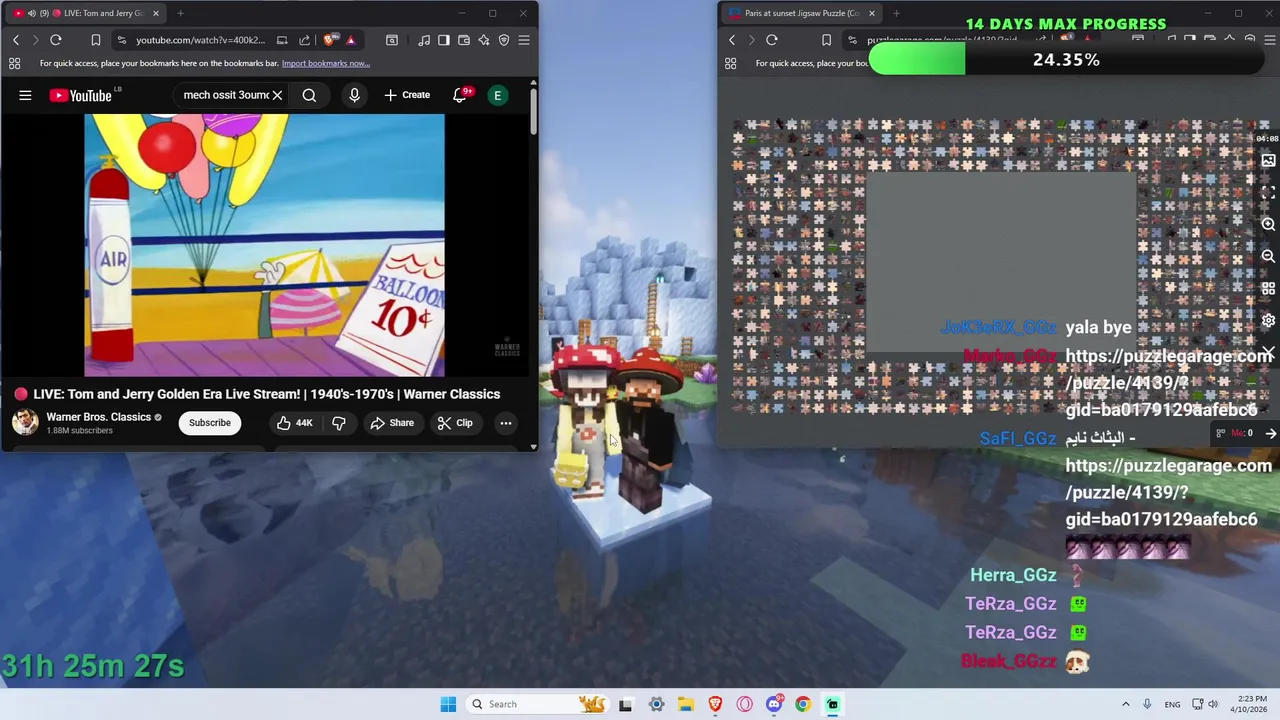This screenshot has width=1280, height=720.
Task: Open the Brave playlist music-note icon
Action: pos(424,40)
